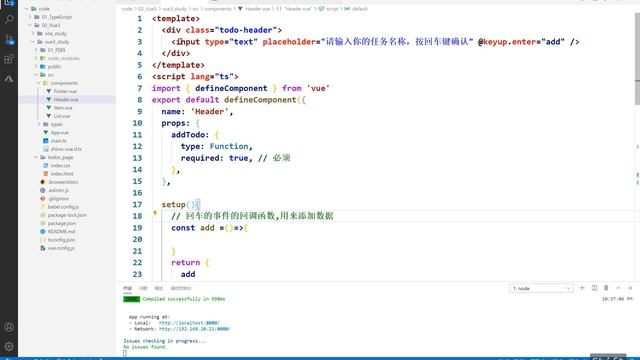Open .gitignore in the explorer
This screenshot has height=360, width=640.
coord(58,198)
